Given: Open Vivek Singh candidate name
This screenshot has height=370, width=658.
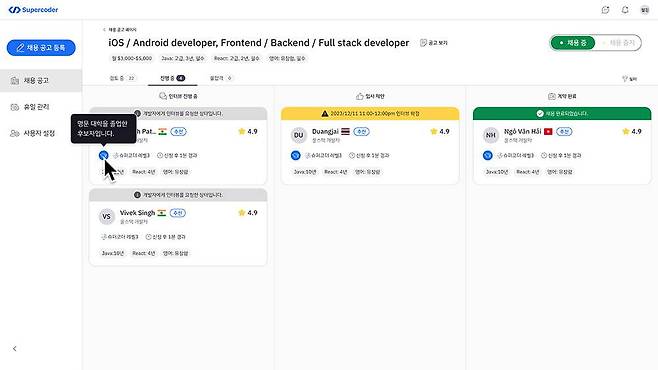Looking at the screenshot, I should [137, 213].
